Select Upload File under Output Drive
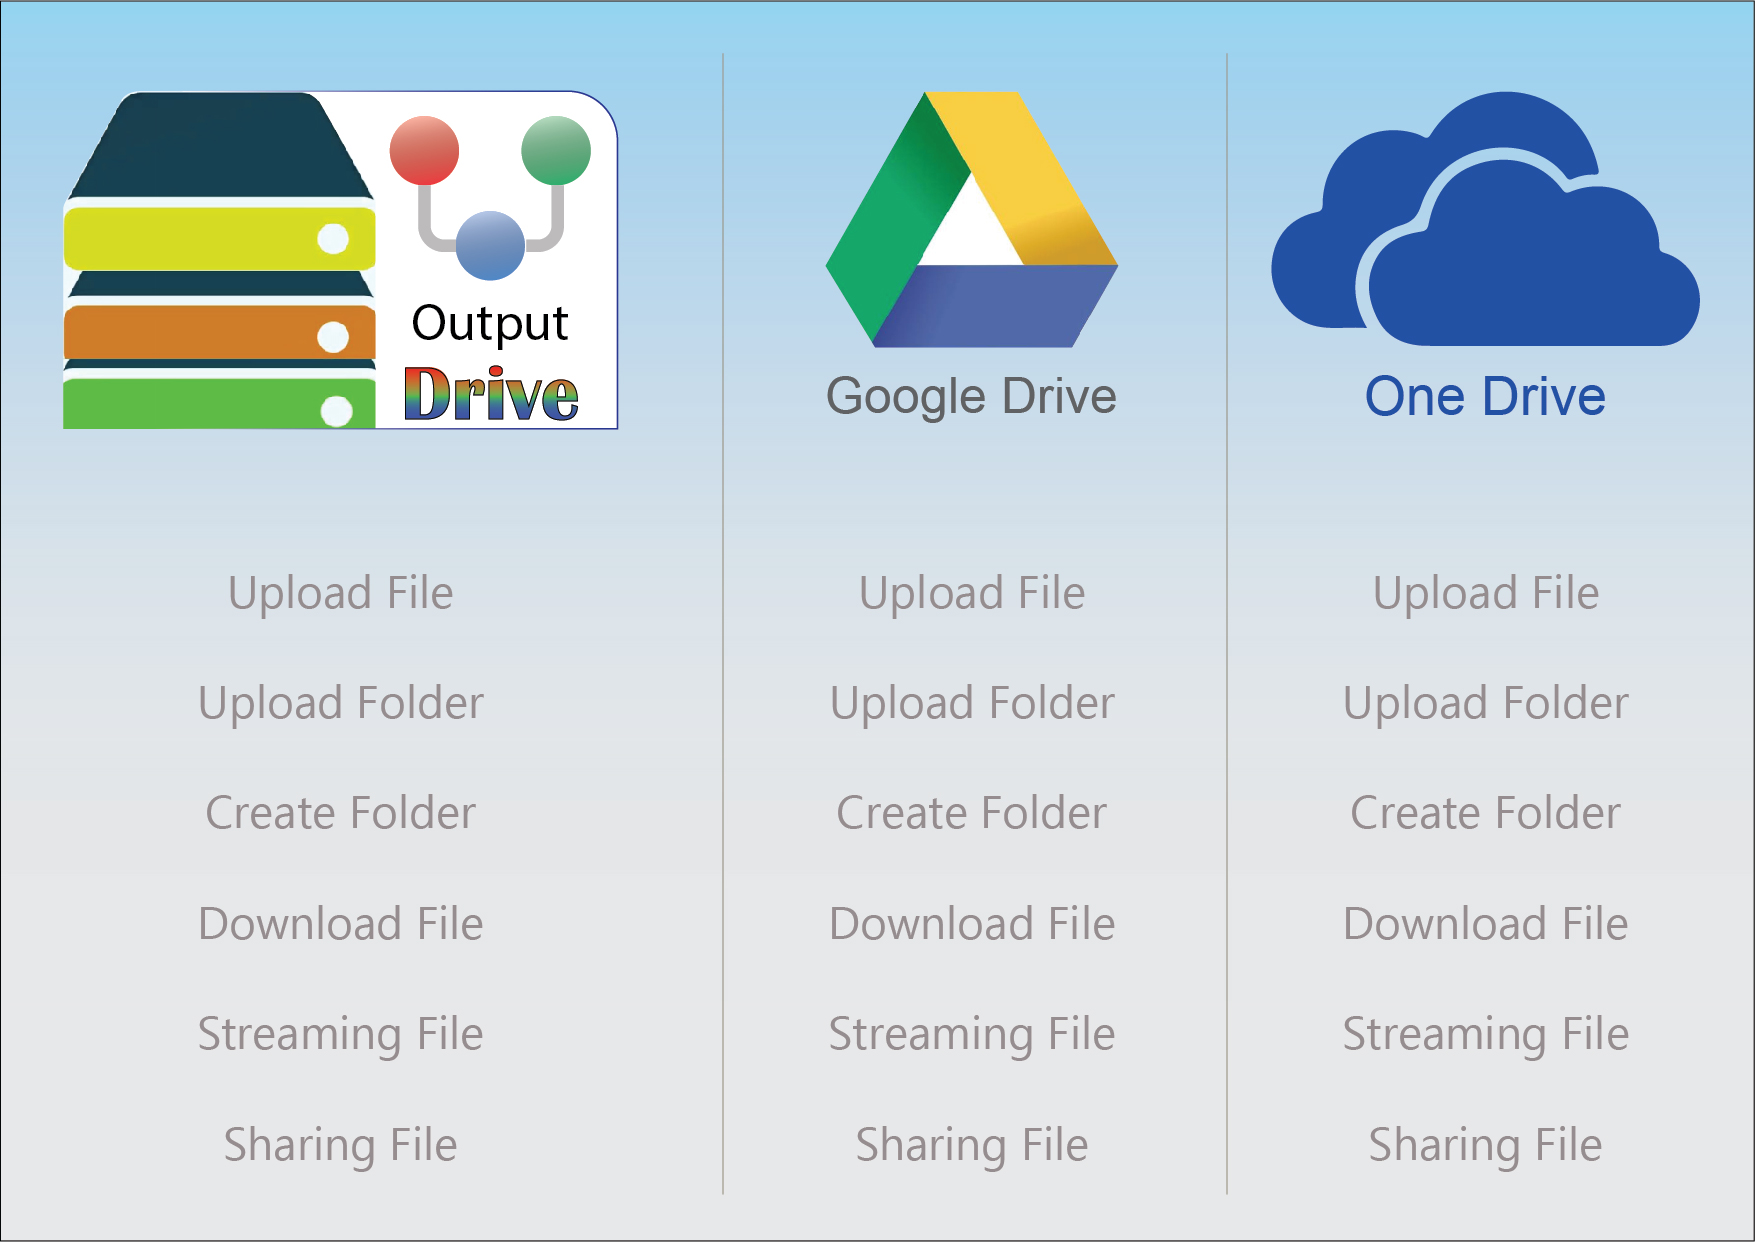Viewport: 1755px width, 1242px height. point(340,593)
